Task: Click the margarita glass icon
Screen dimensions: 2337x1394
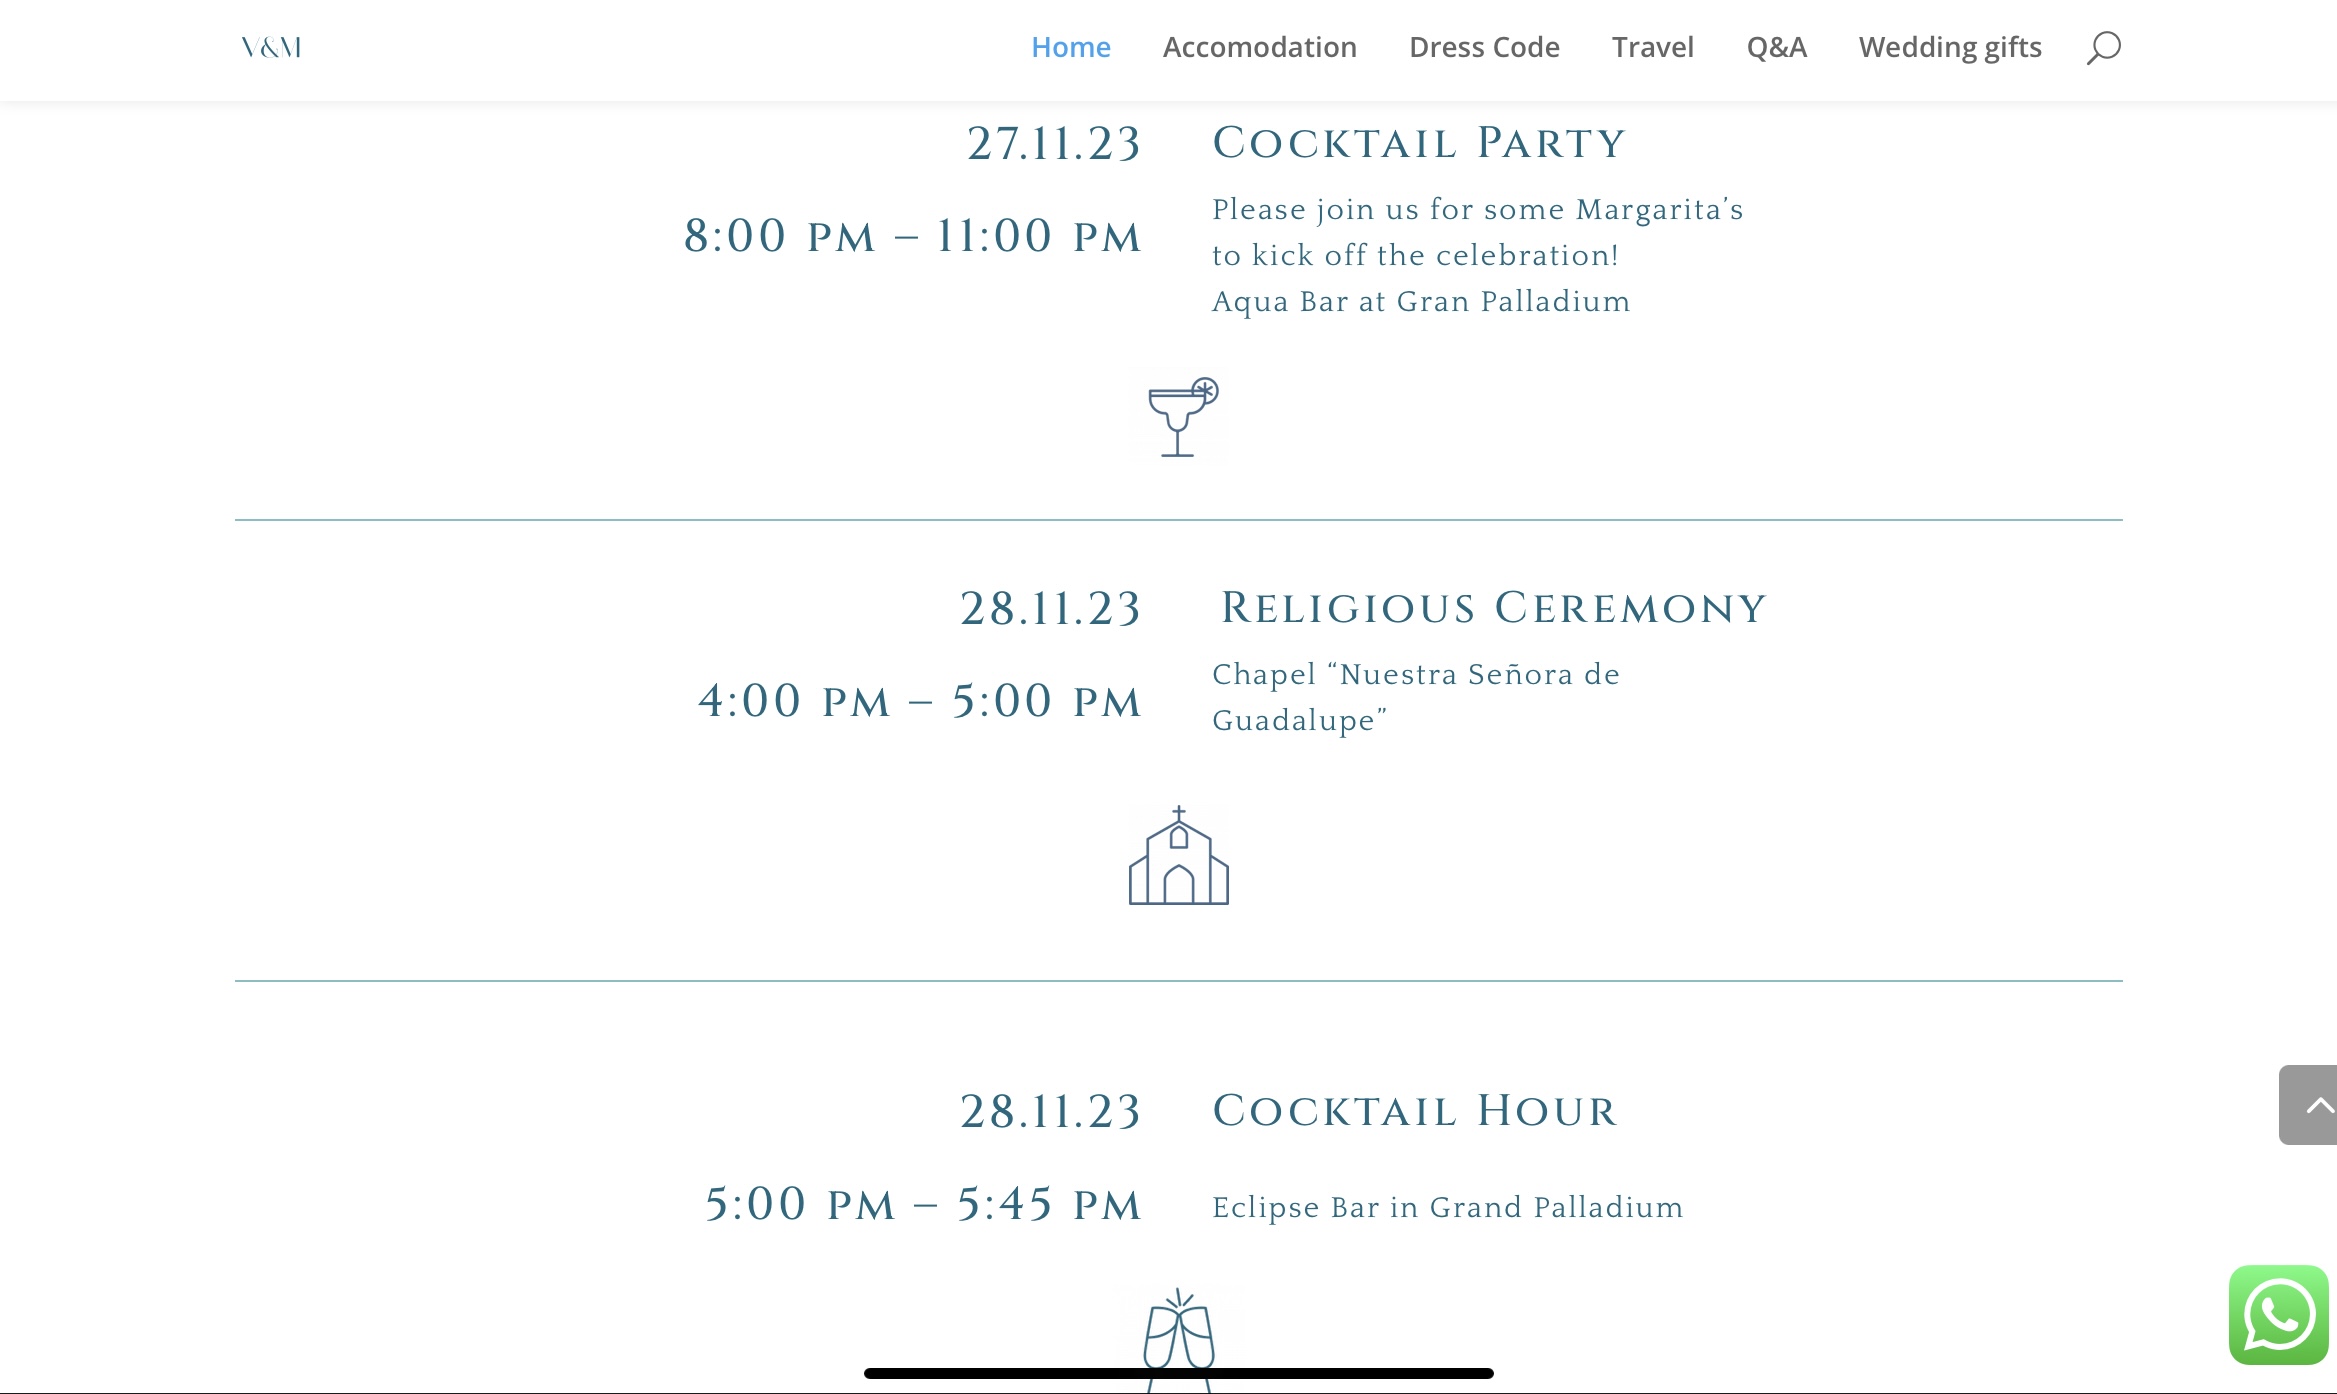Action: tap(1180, 417)
